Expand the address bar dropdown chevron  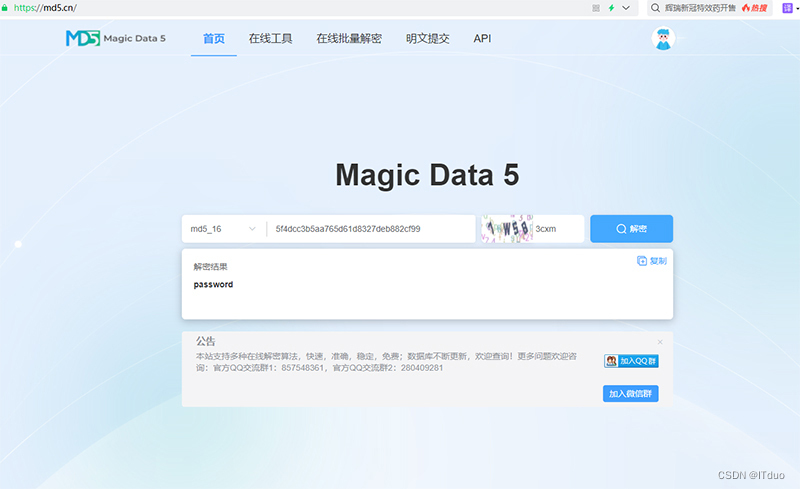[x=626, y=8]
